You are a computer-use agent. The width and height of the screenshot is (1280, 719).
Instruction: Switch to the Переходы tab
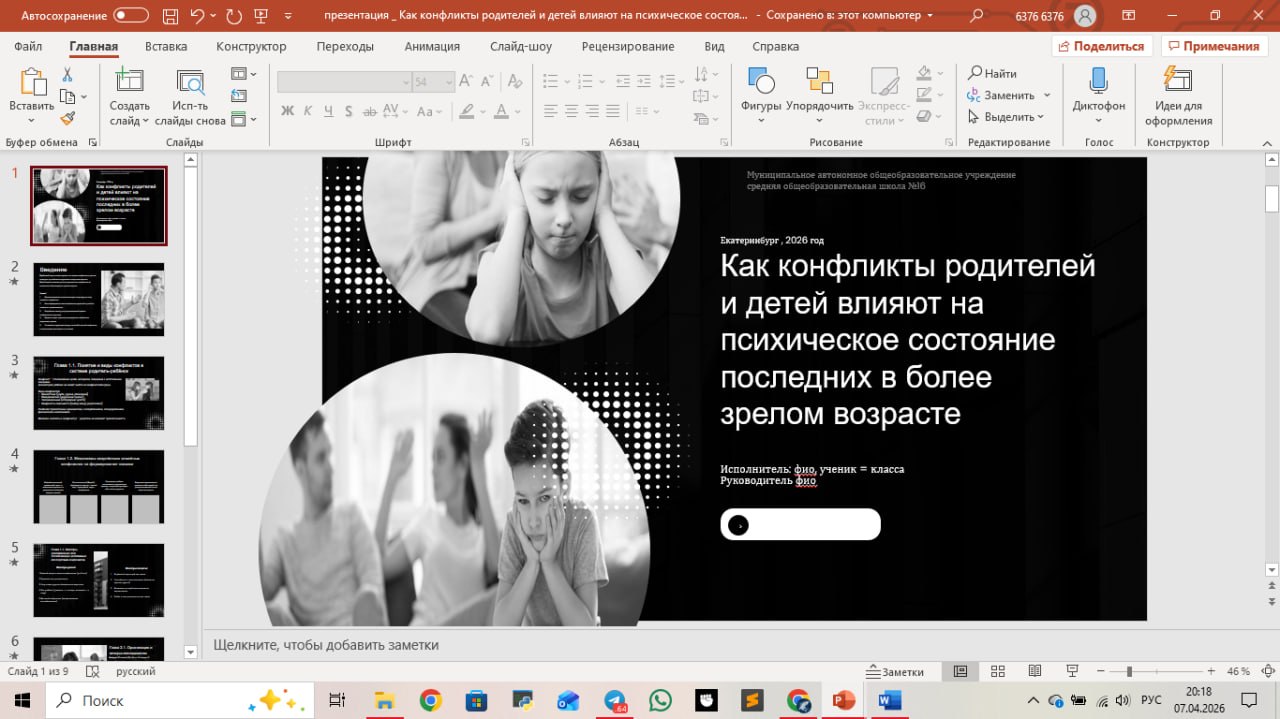point(345,46)
